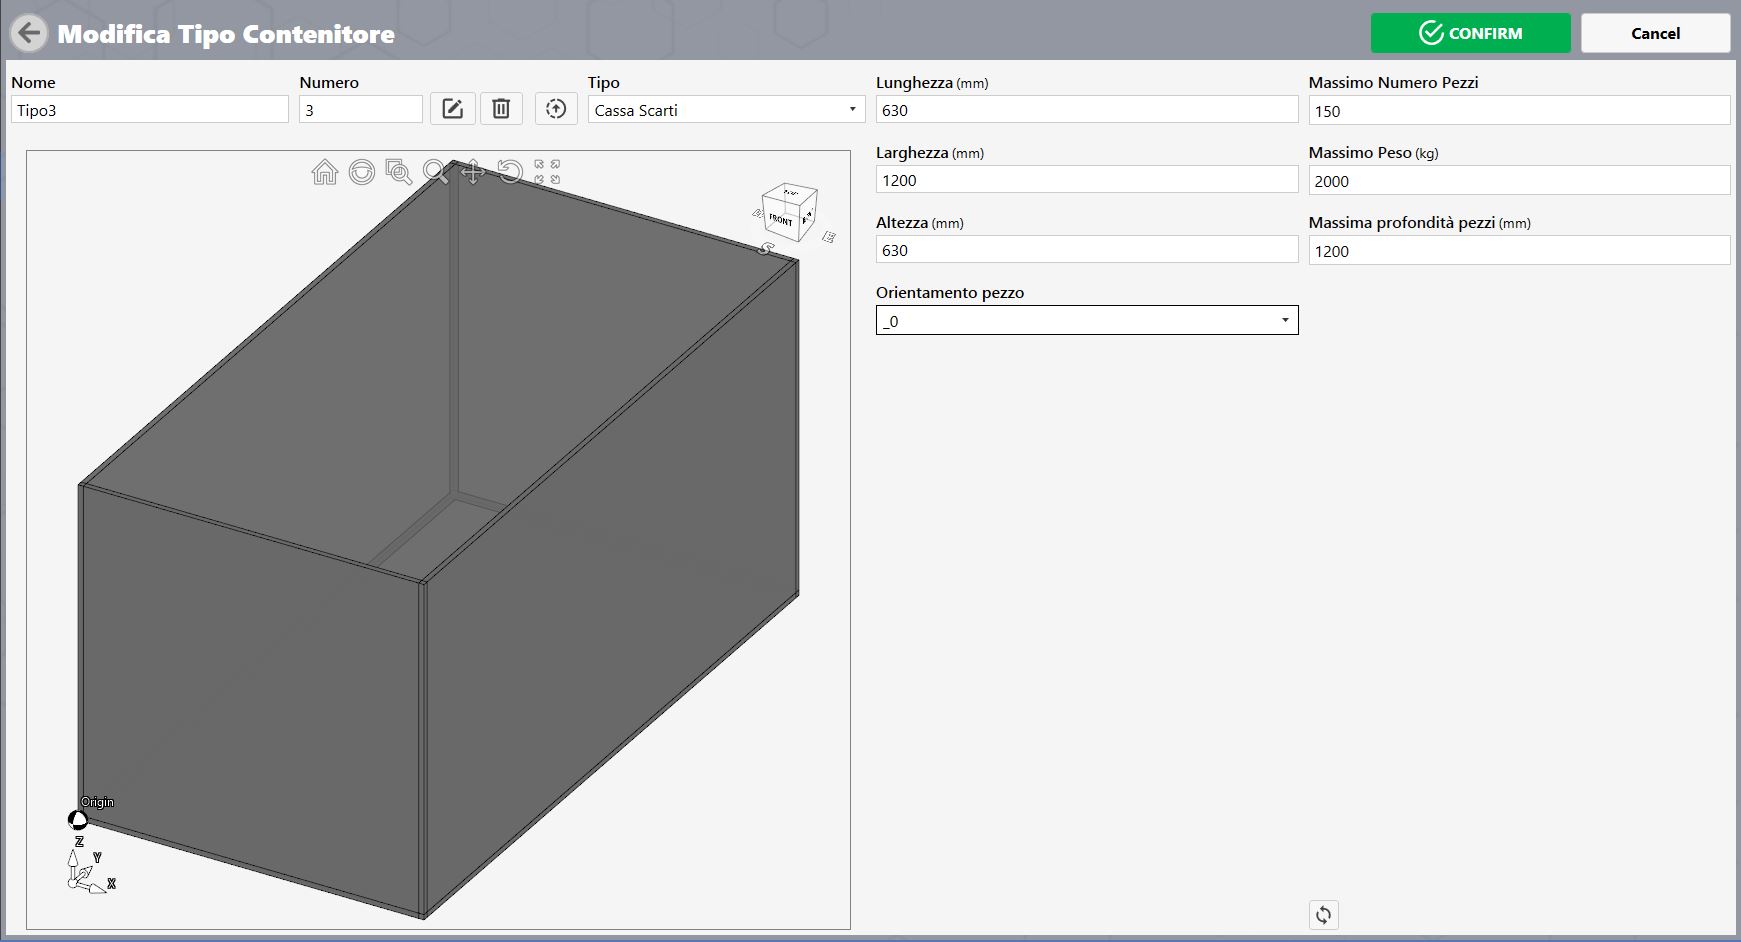
Task: Click the undo view rotation icon
Action: pos(510,172)
